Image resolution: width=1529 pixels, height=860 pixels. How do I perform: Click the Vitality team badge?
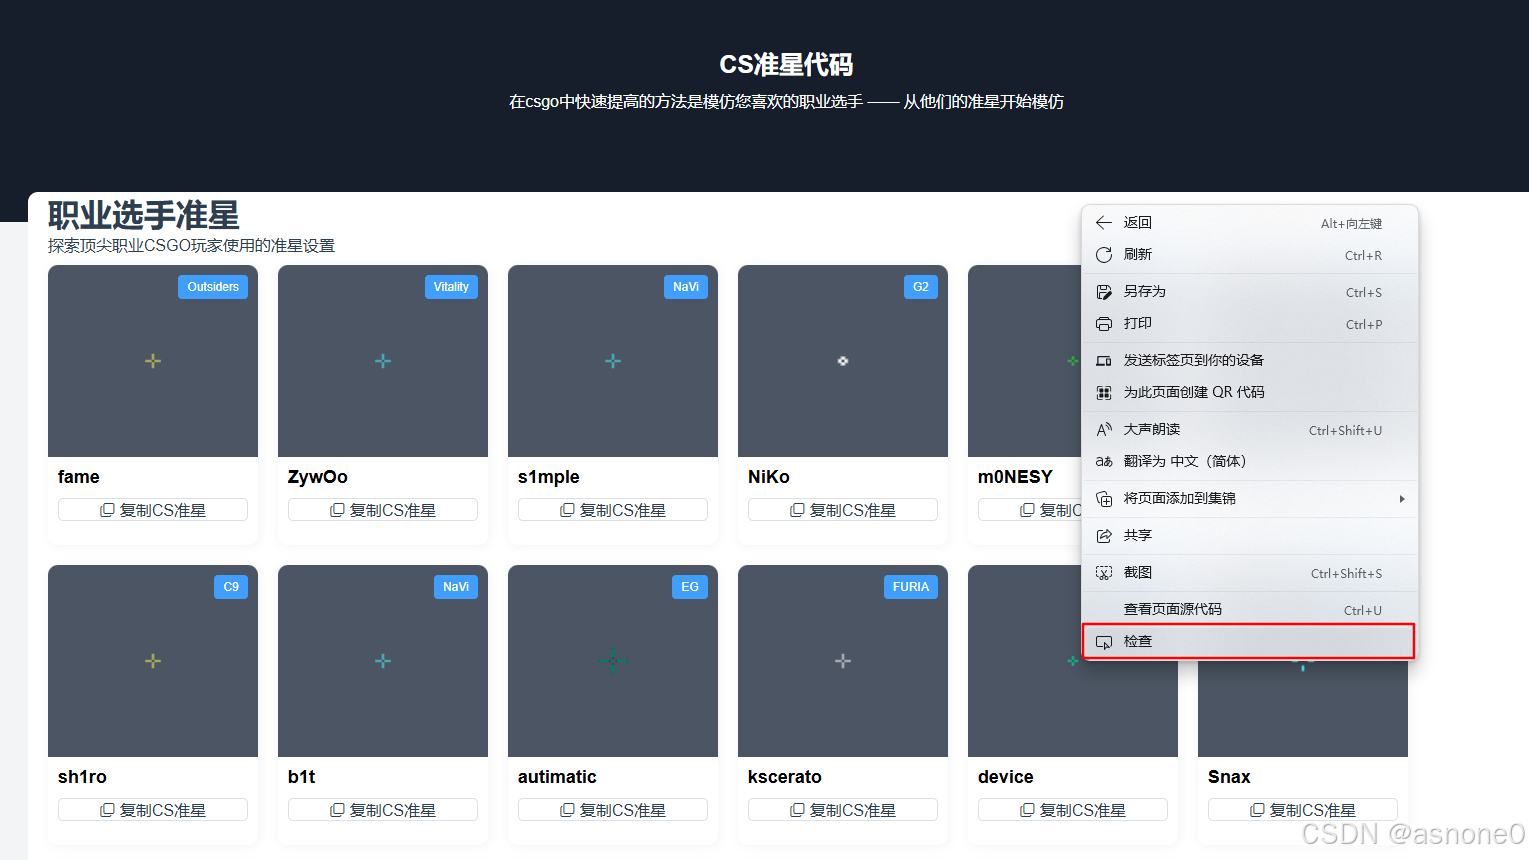coord(451,287)
